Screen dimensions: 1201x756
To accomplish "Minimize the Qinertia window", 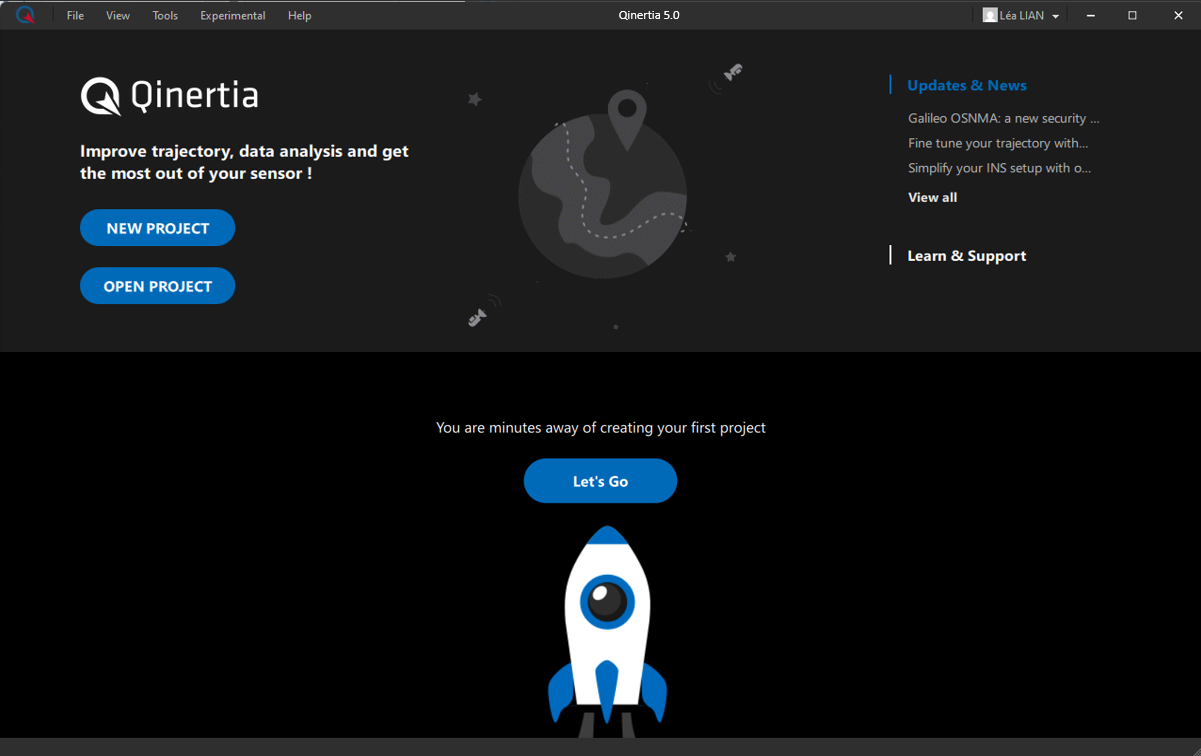I will coord(1090,15).
